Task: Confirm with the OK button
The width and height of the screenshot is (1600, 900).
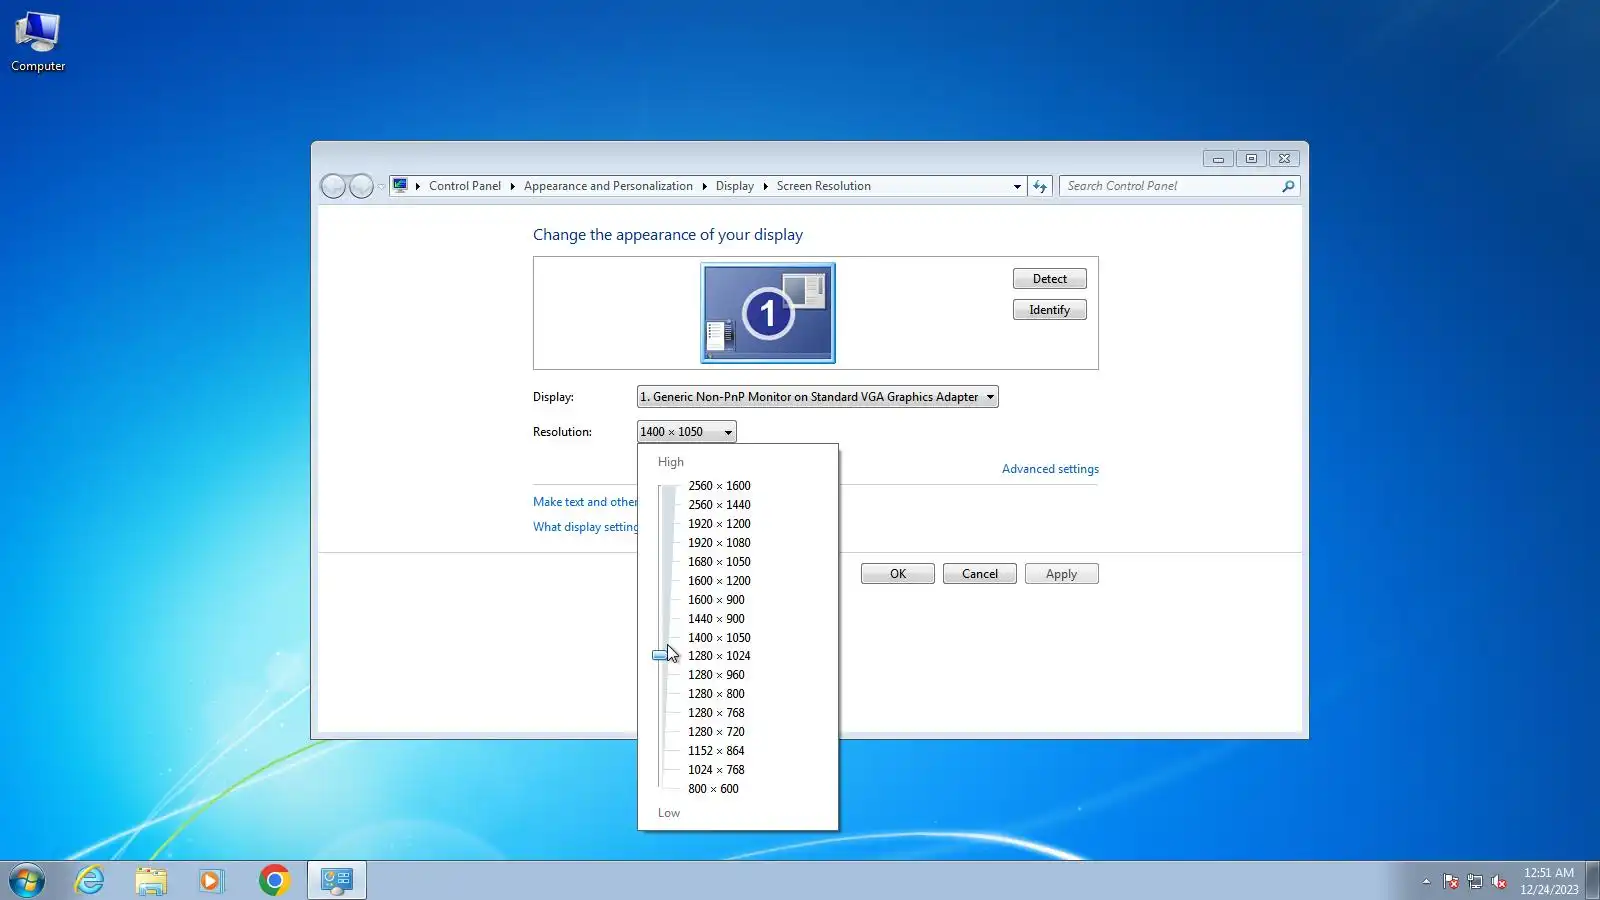Action: point(898,574)
